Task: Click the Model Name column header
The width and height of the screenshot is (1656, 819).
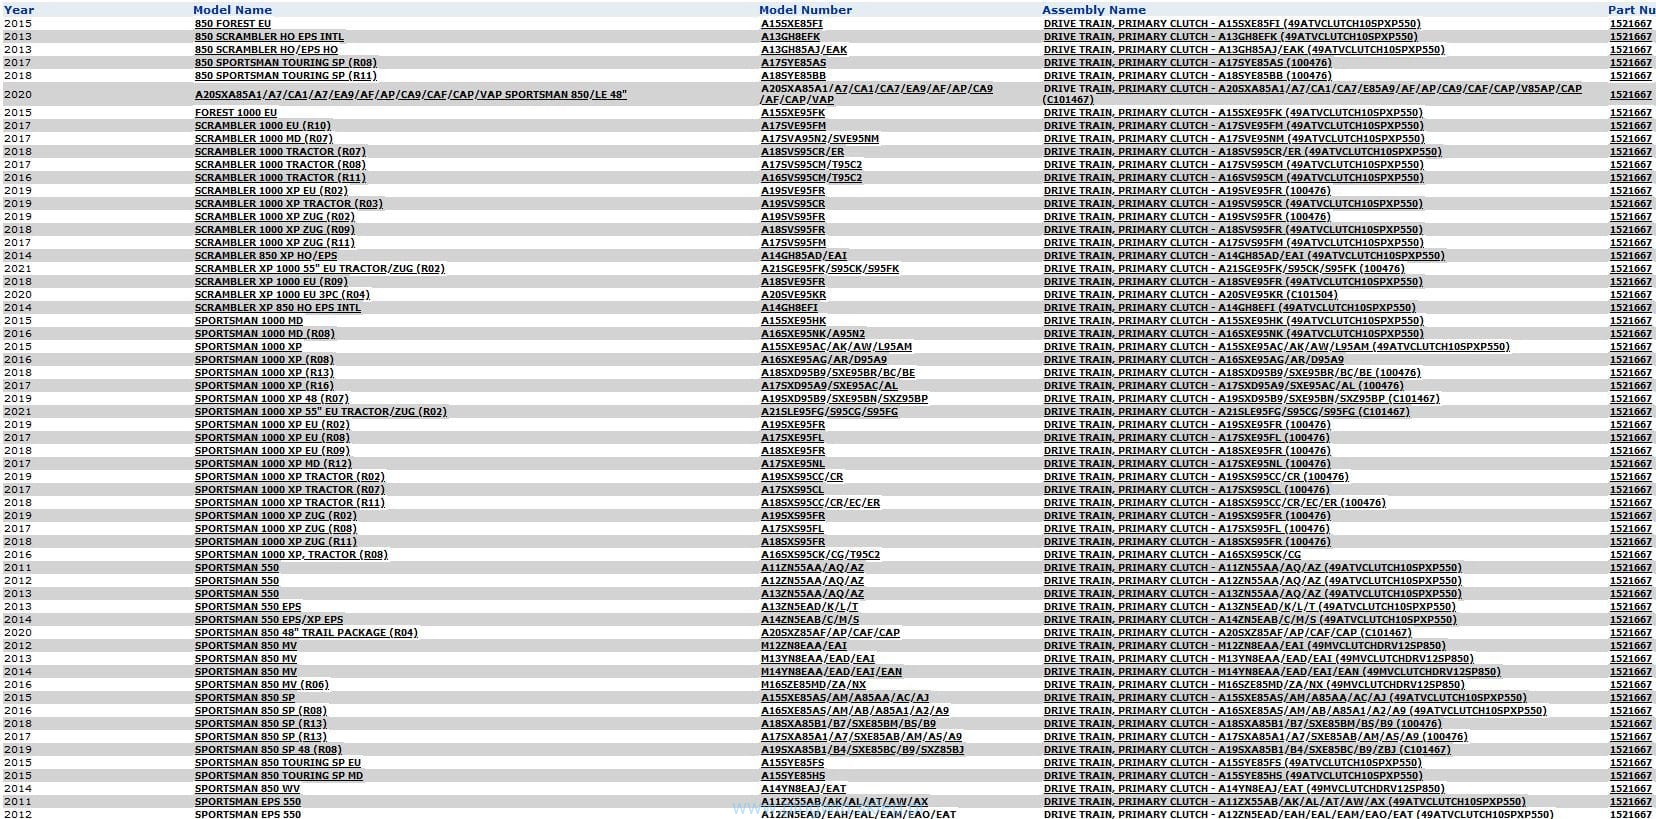Action: (232, 10)
